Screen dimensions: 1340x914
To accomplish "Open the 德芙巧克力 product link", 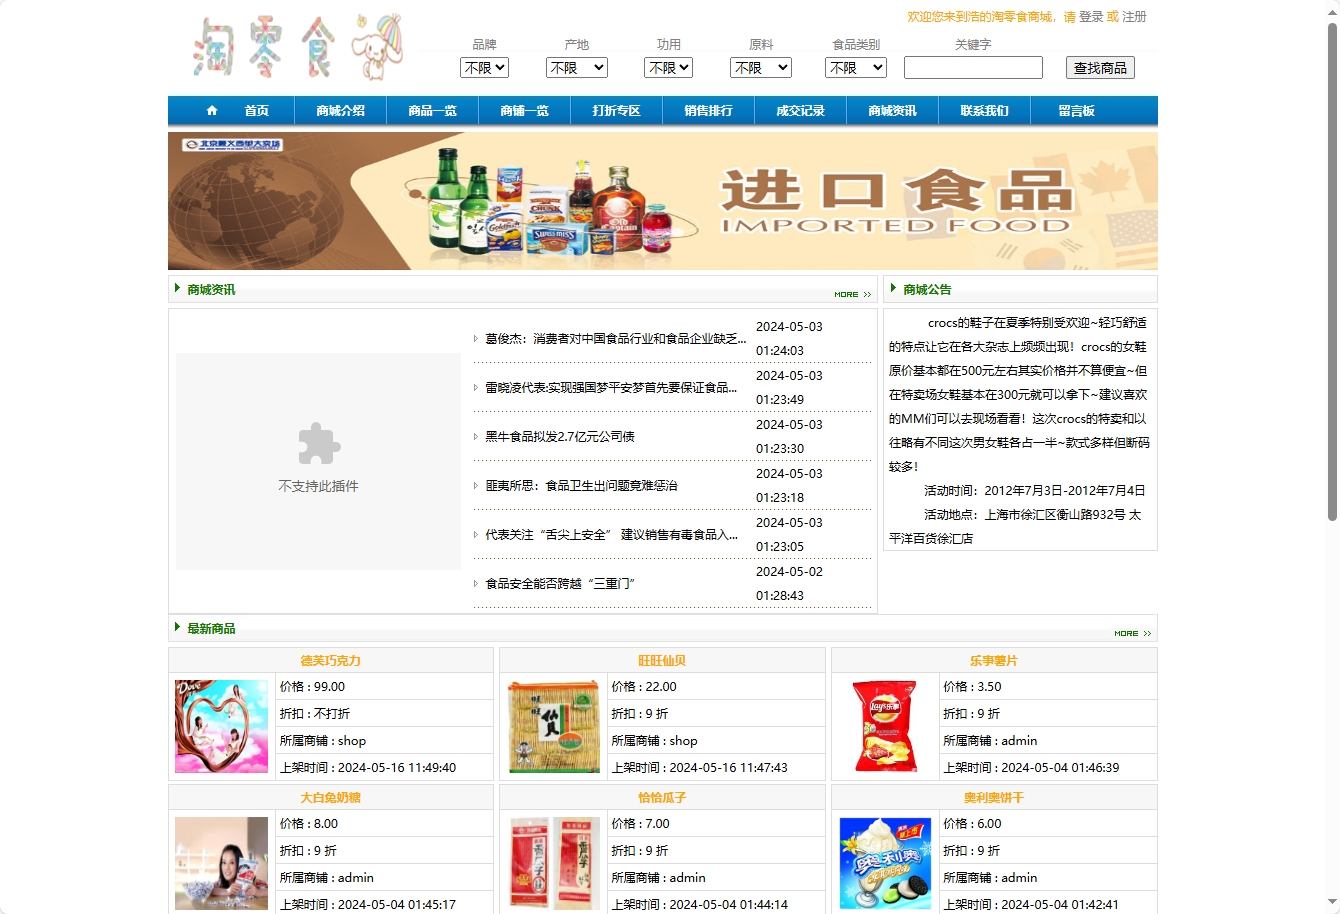I will (331, 660).
